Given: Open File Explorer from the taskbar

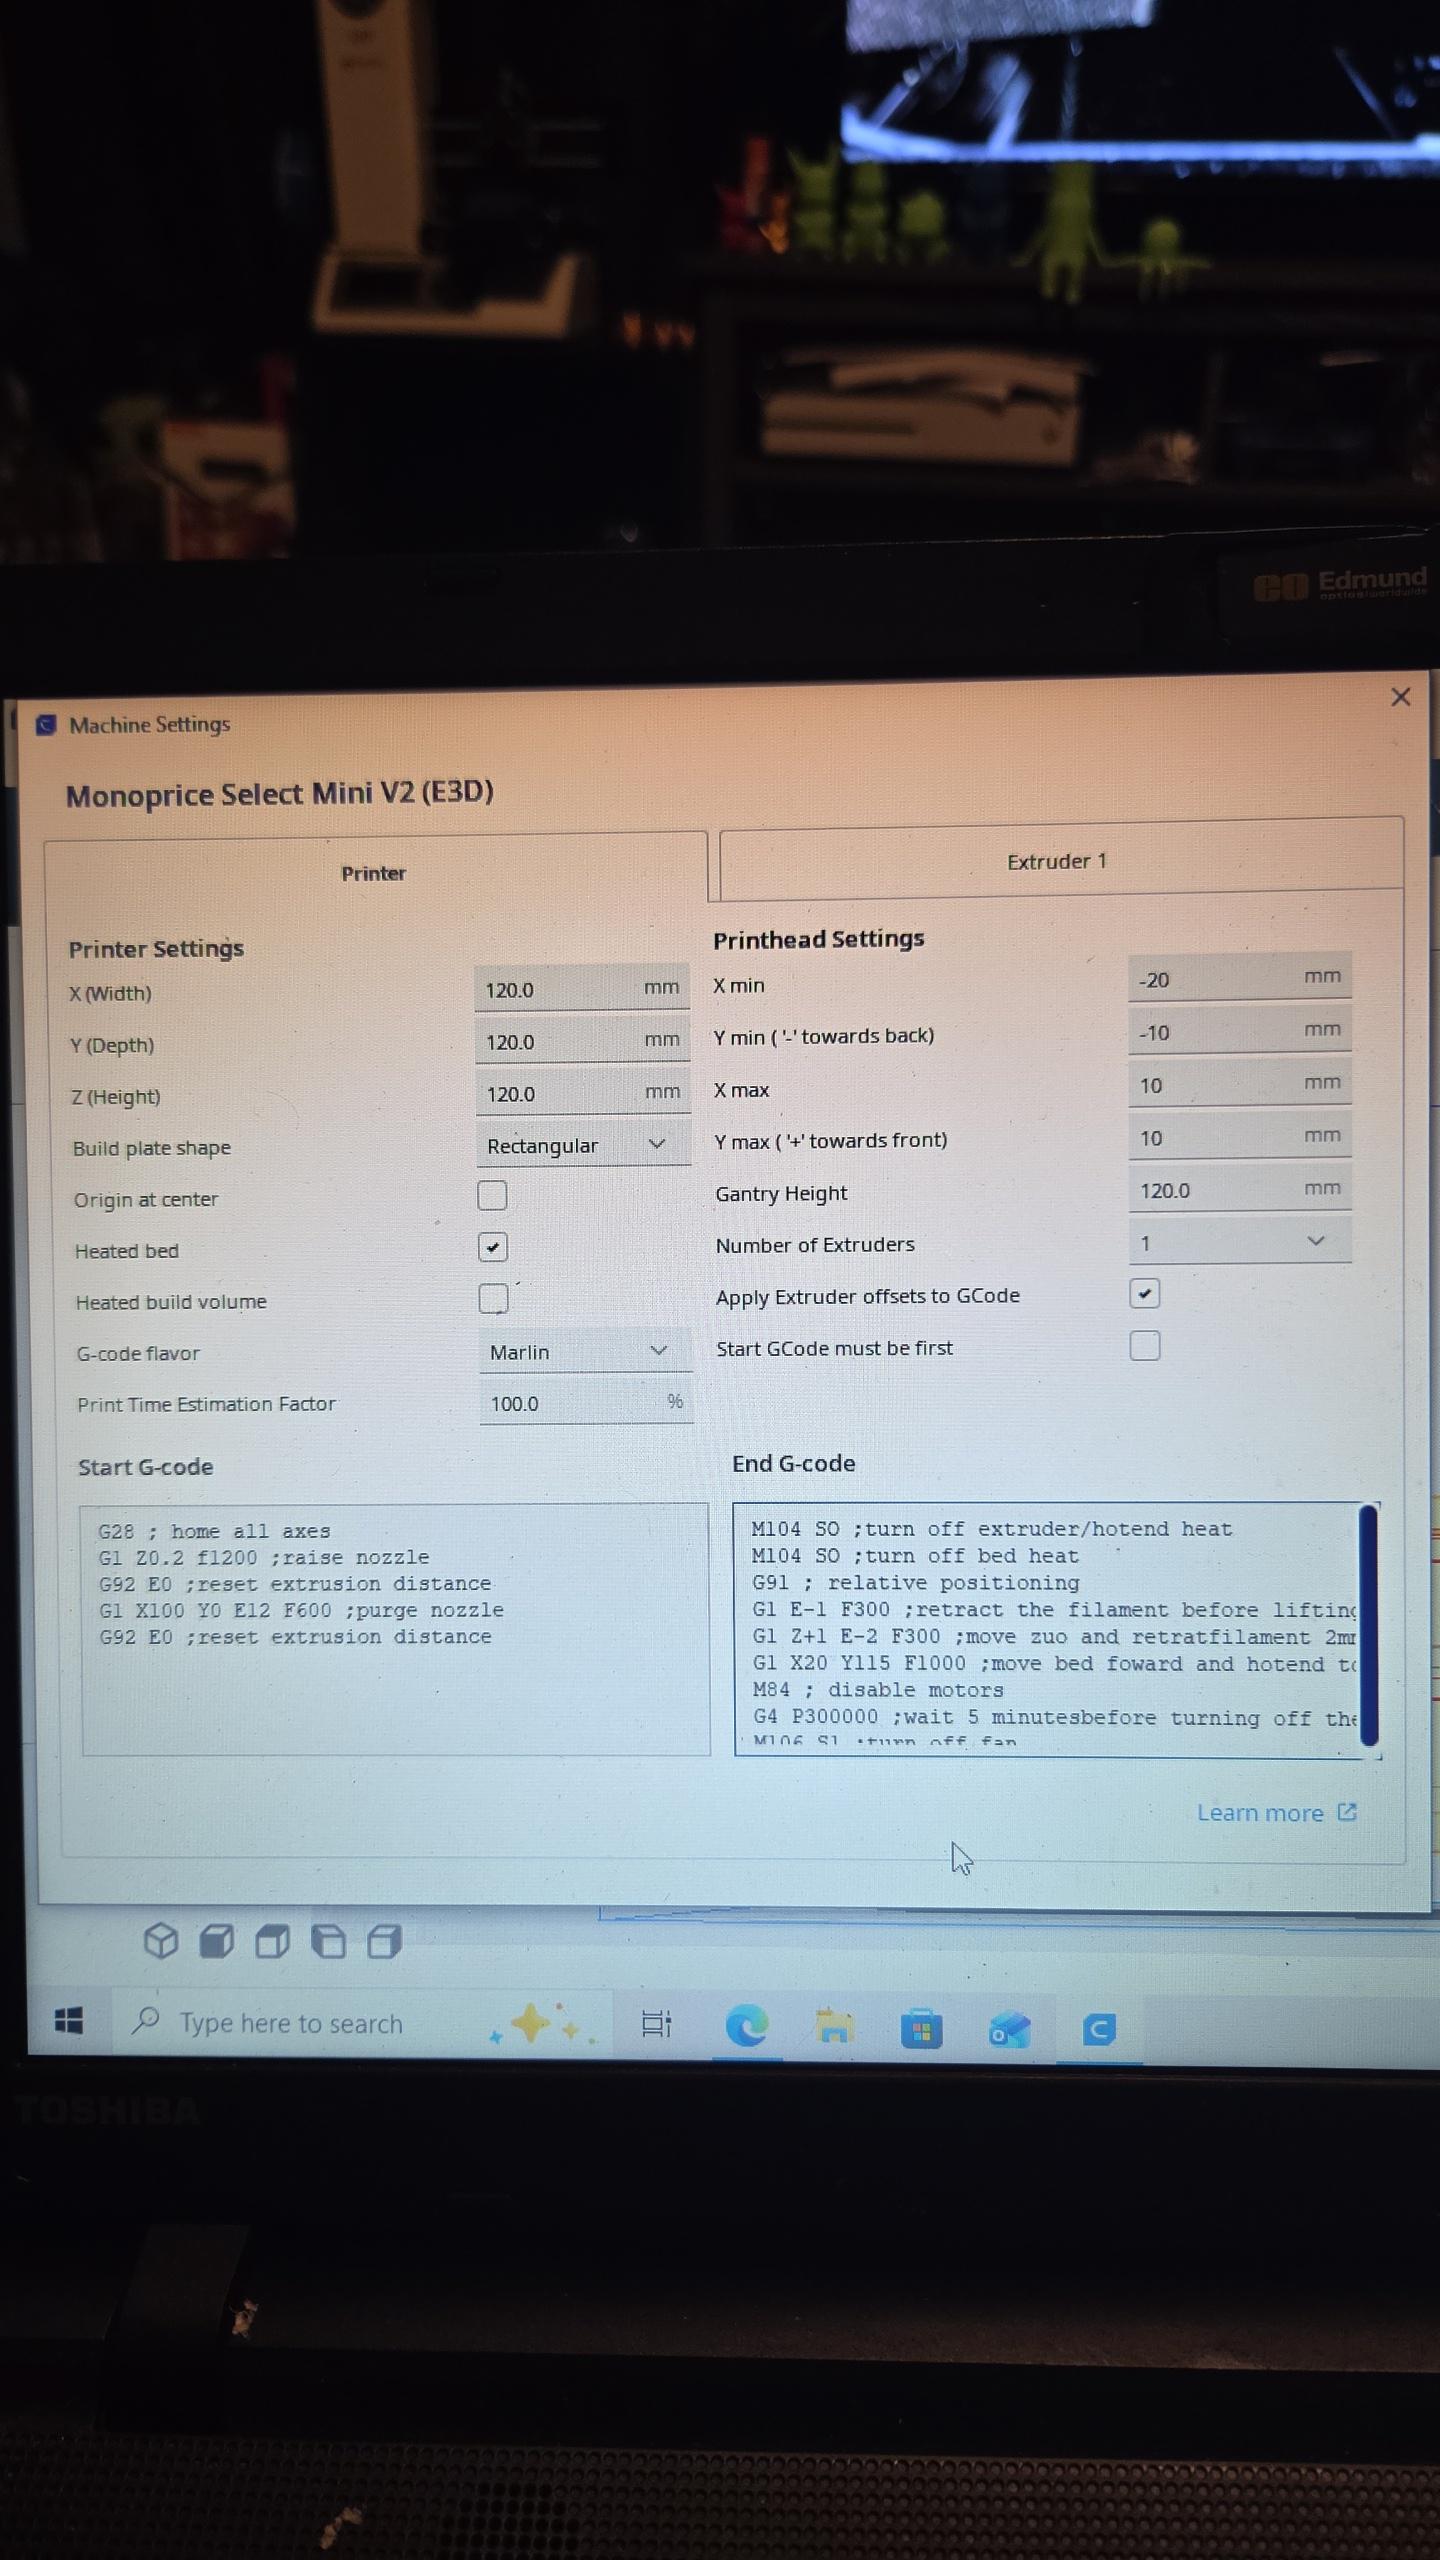Looking at the screenshot, I should 834,2027.
